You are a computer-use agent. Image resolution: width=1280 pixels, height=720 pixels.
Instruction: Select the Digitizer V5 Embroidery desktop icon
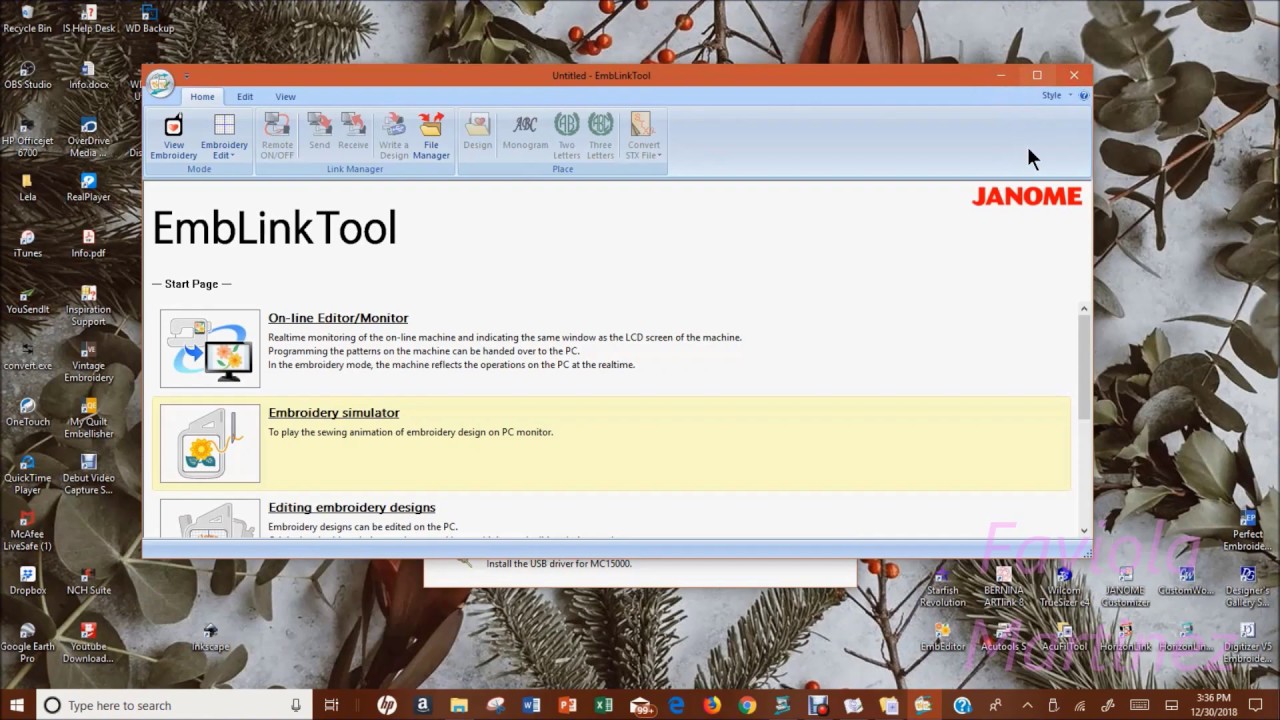pyautogui.click(x=1247, y=642)
